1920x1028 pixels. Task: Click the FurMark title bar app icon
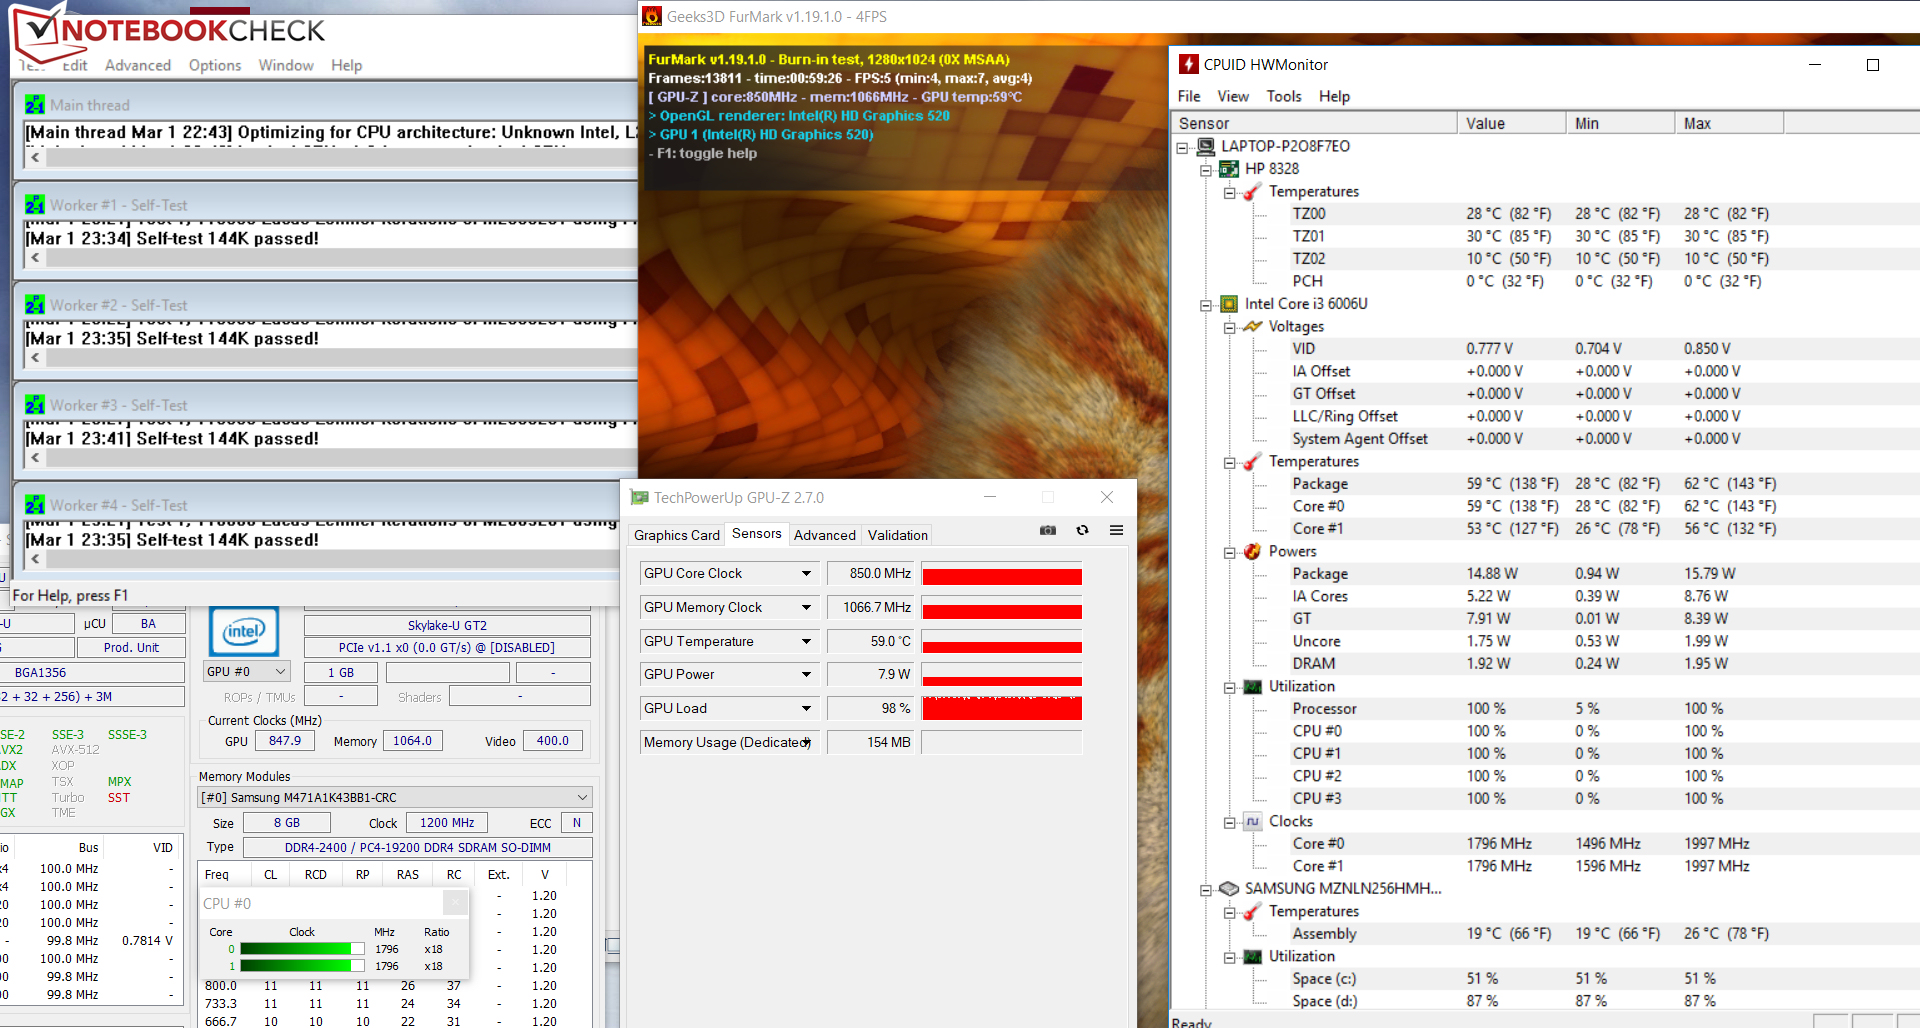(652, 16)
